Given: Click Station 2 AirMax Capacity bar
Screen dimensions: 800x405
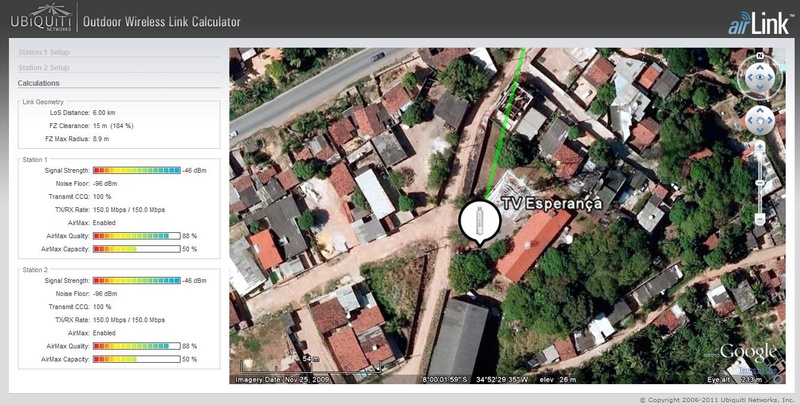Looking at the screenshot, I should (x=137, y=360).
